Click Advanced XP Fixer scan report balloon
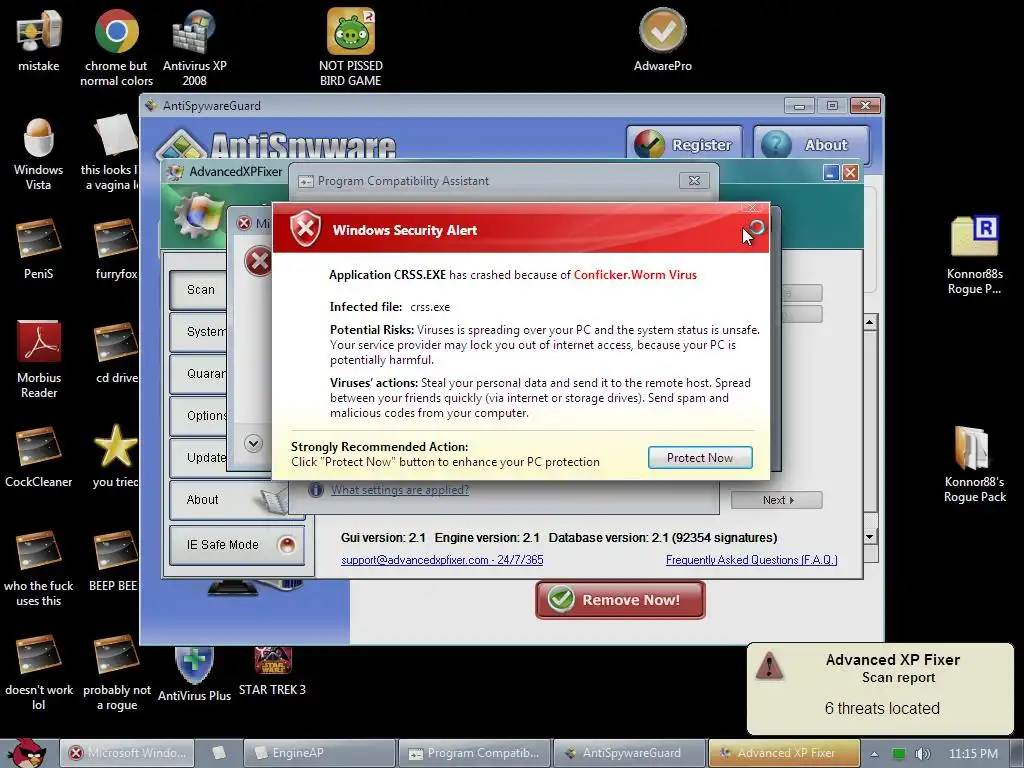 tap(880, 688)
